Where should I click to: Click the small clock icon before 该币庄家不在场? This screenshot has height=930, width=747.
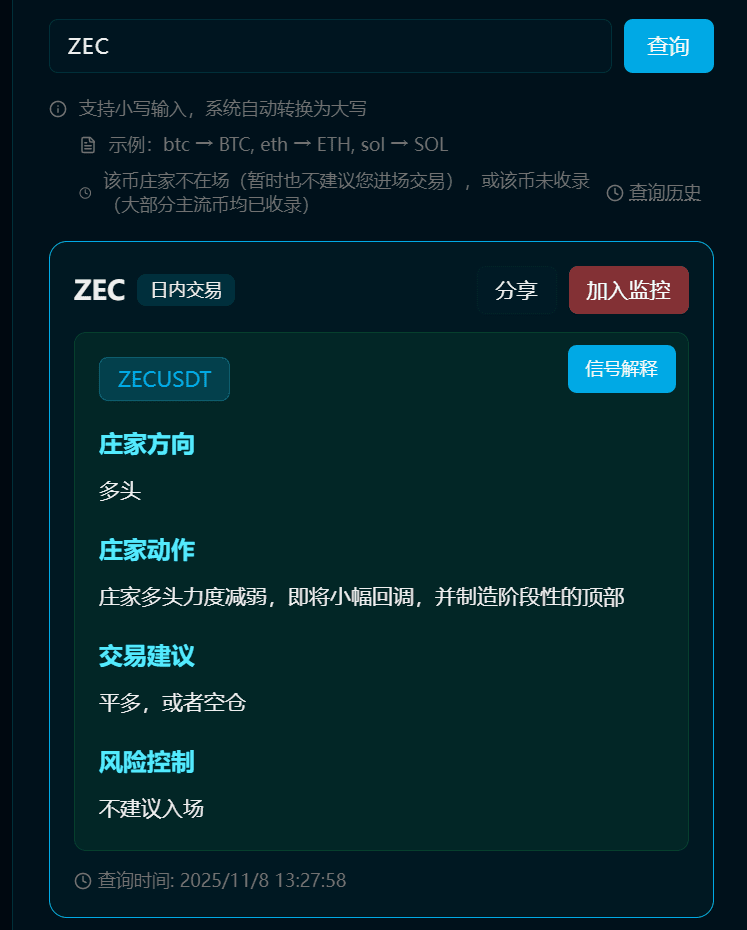click(x=85, y=193)
